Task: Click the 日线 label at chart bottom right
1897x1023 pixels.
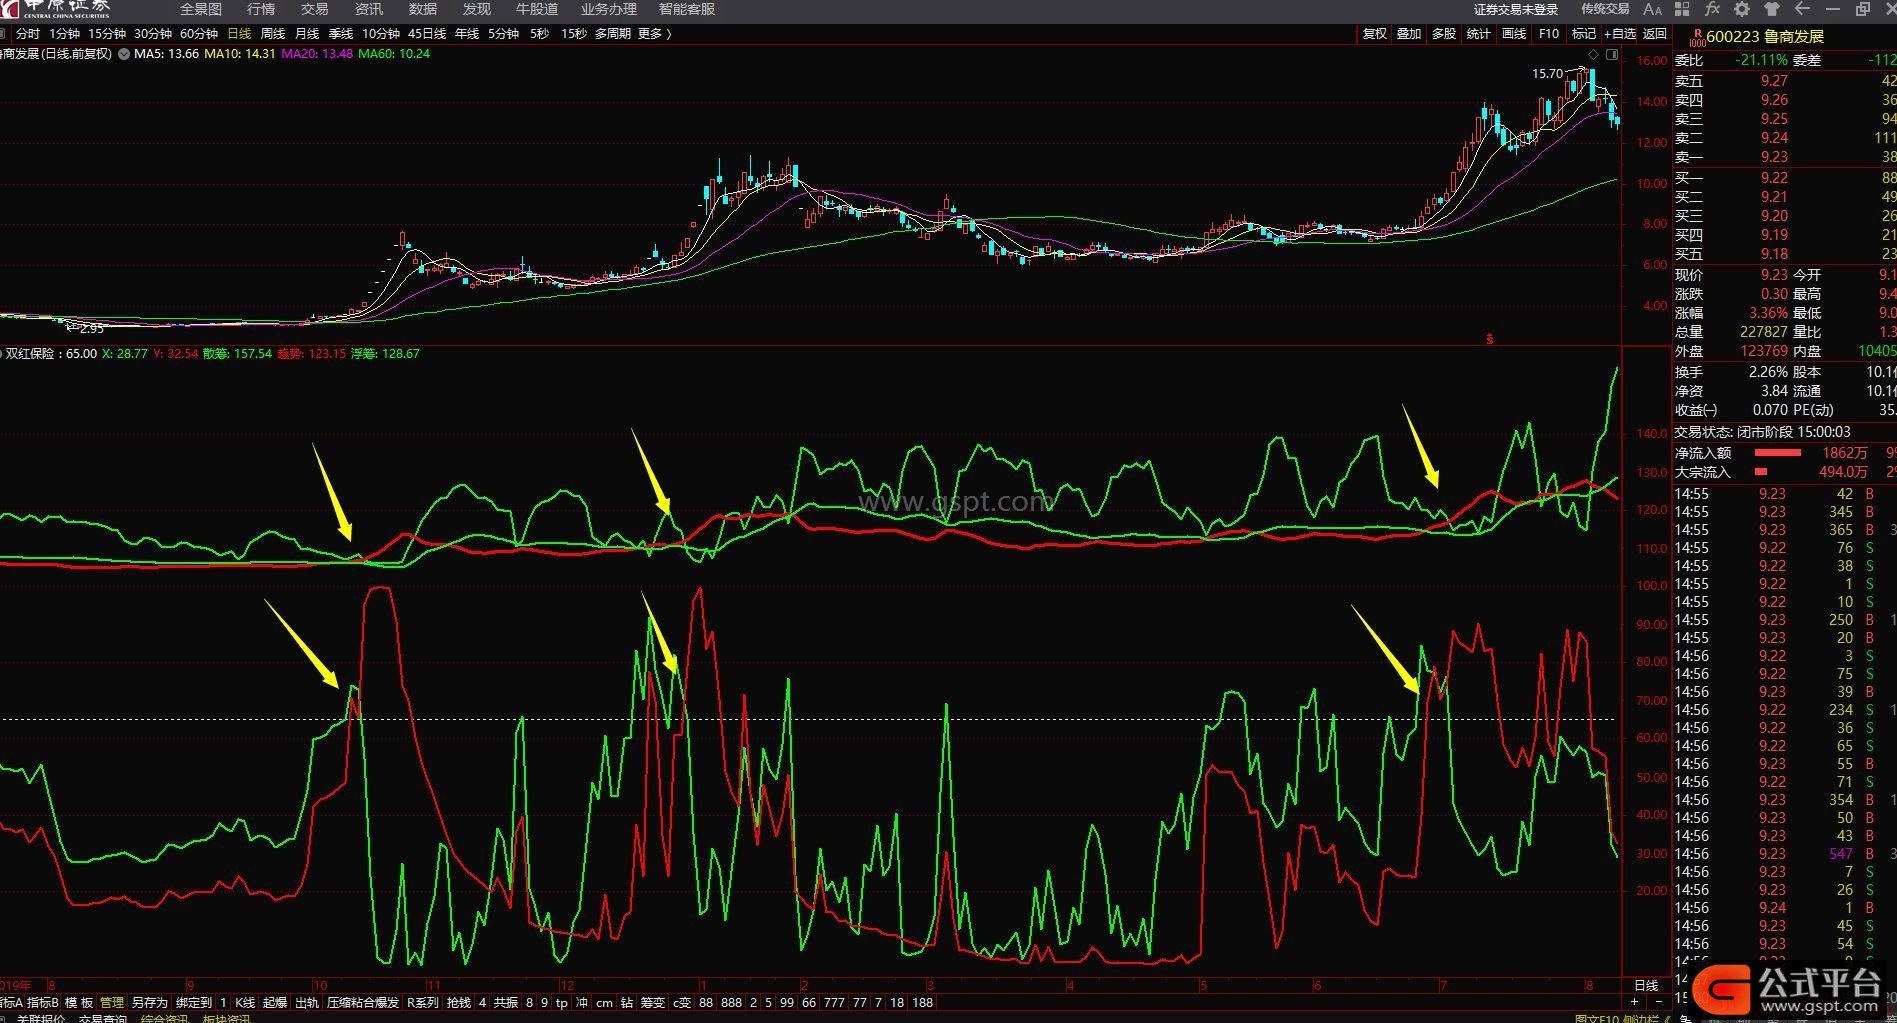Action: pyautogui.click(x=1646, y=986)
